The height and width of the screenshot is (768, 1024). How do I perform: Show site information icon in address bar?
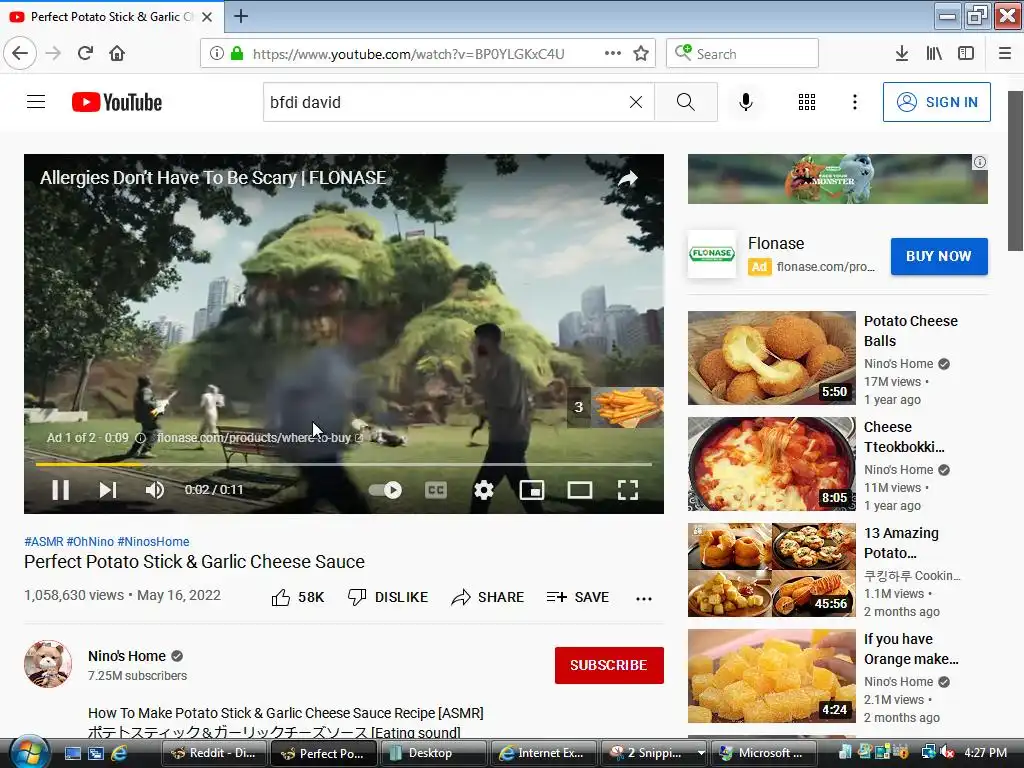(x=216, y=54)
